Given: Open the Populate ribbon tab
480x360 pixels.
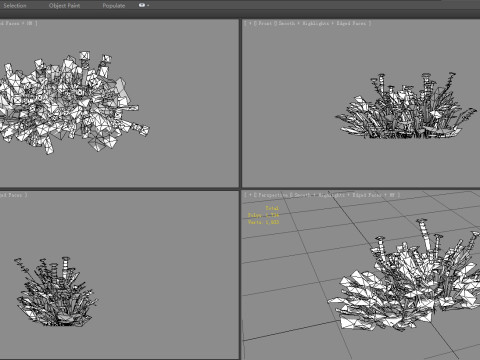Looking at the screenshot, I should coord(114,6).
